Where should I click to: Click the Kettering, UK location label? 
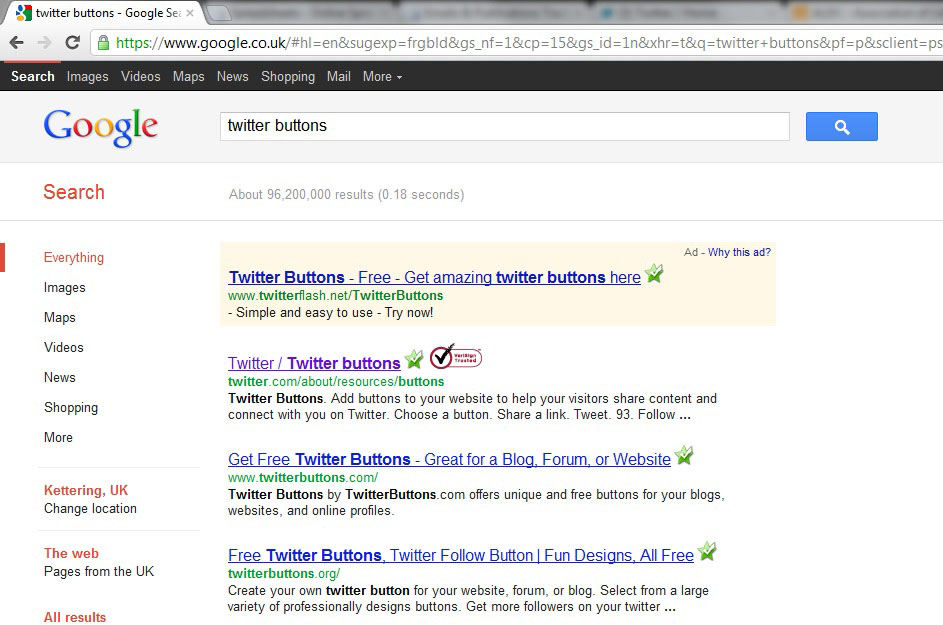click(x=85, y=490)
